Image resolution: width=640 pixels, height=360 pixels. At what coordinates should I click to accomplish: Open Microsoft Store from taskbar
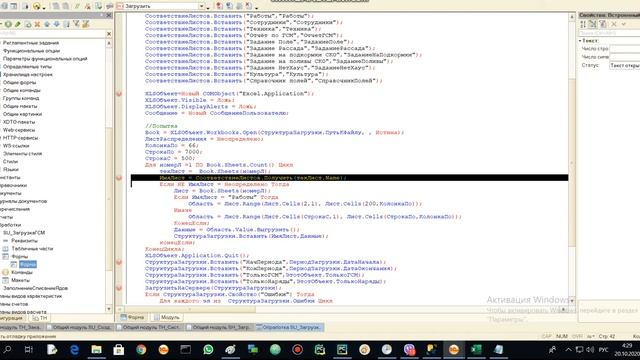click(119, 350)
